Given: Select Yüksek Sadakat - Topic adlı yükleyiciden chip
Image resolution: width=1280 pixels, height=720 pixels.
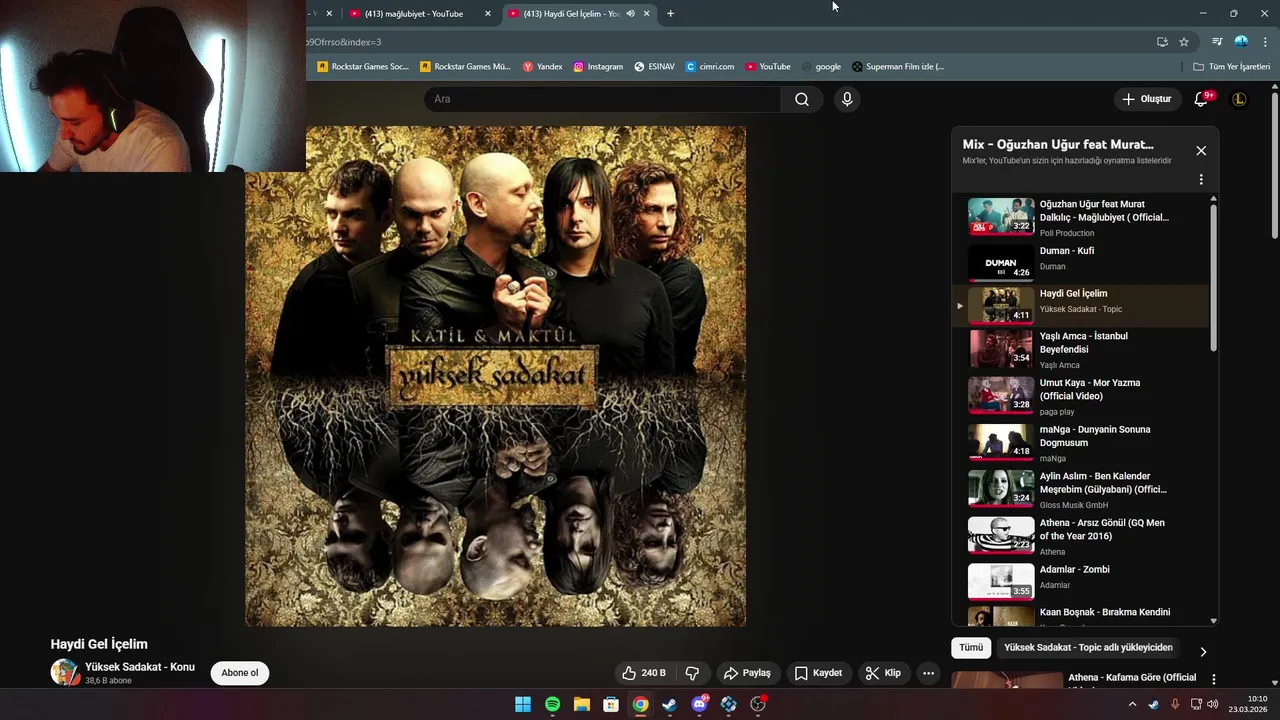Looking at the screenshot, I should point(1088,648).
